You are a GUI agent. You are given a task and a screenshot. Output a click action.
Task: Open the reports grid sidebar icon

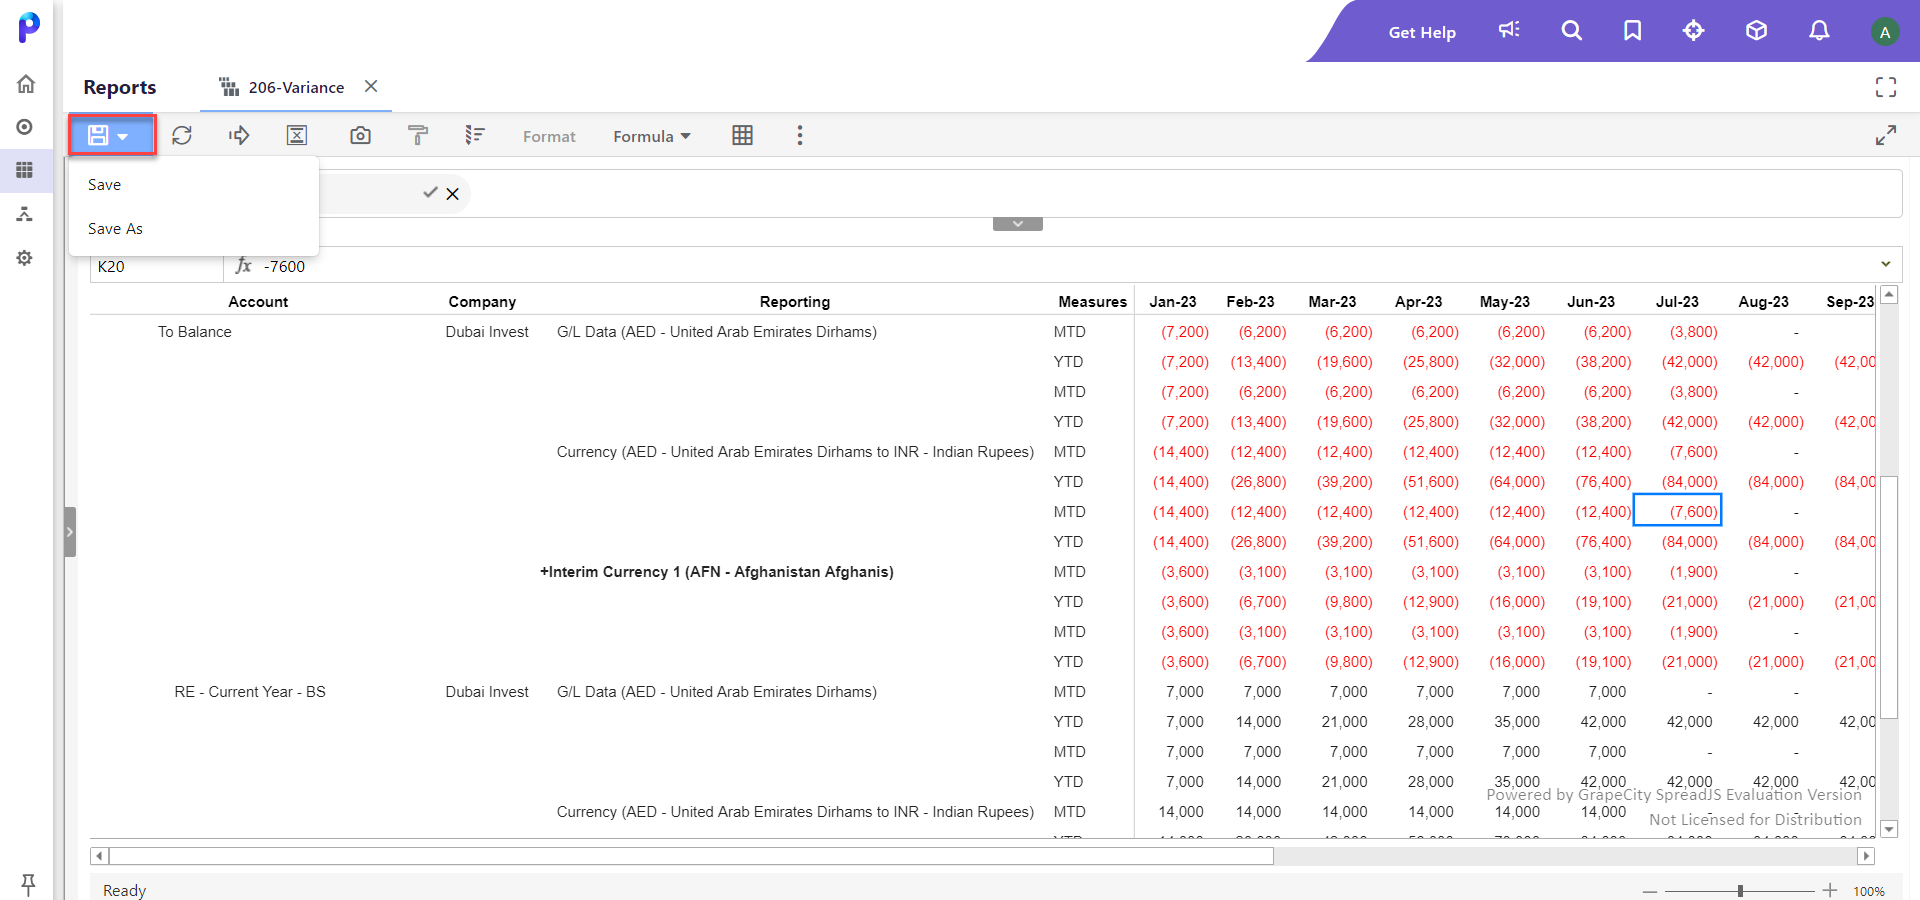pyautogui.click(x=25, y=170)
